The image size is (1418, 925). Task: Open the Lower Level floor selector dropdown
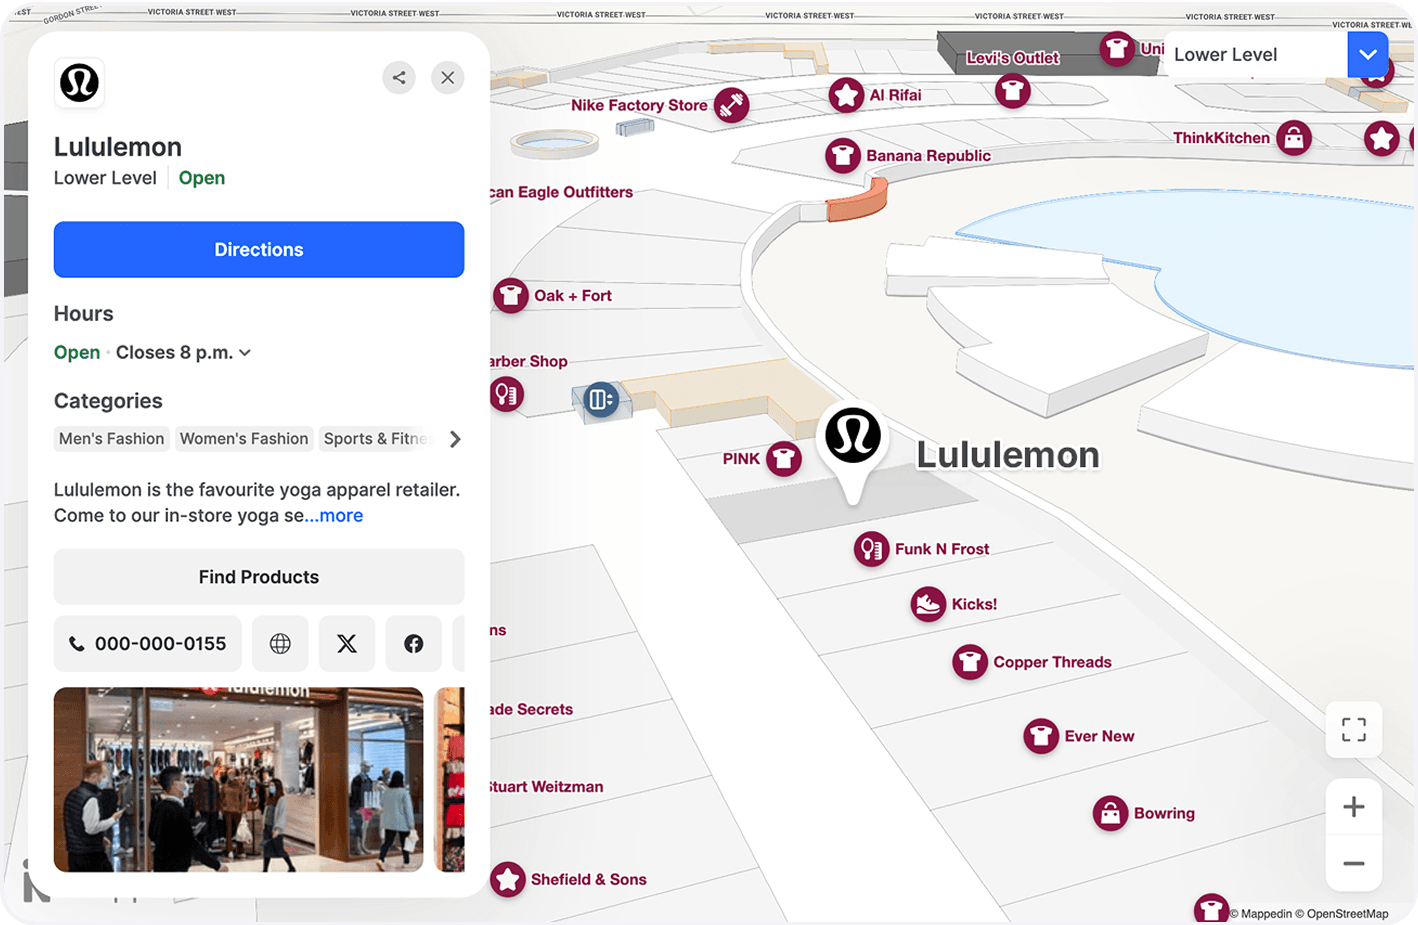point(1367,55)
